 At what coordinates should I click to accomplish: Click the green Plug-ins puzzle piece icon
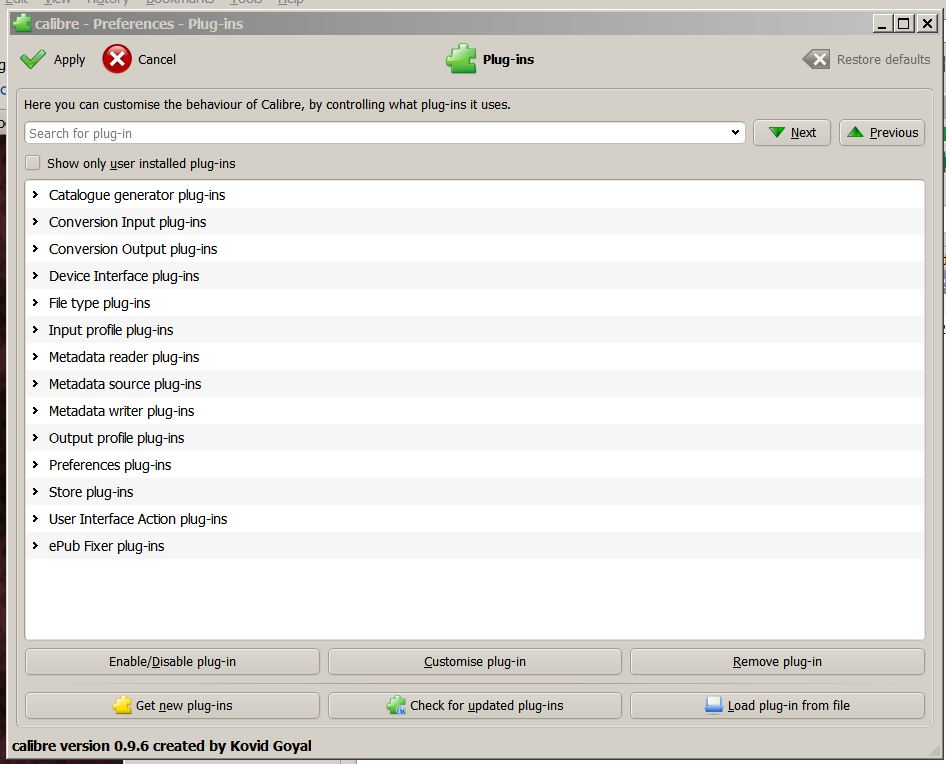pos(462,59)
